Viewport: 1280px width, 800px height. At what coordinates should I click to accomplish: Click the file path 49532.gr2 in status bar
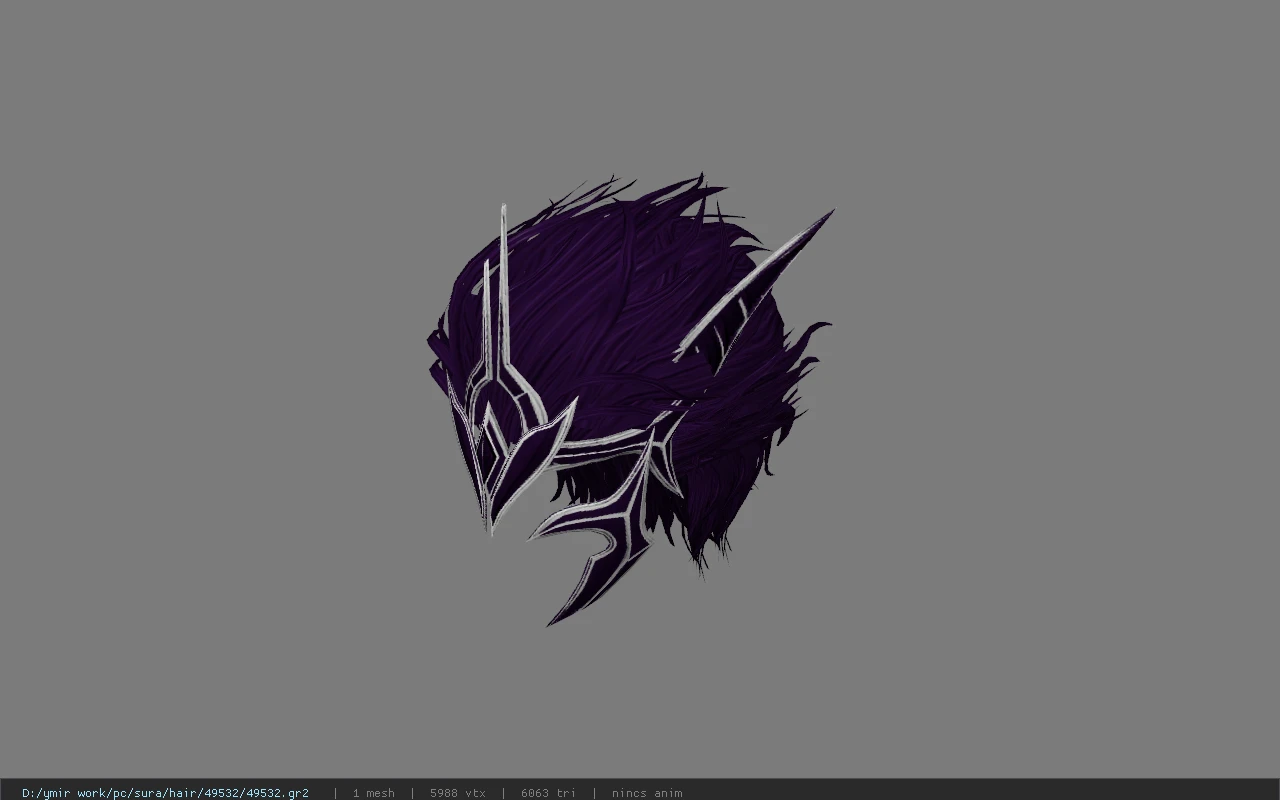point(165,793)
